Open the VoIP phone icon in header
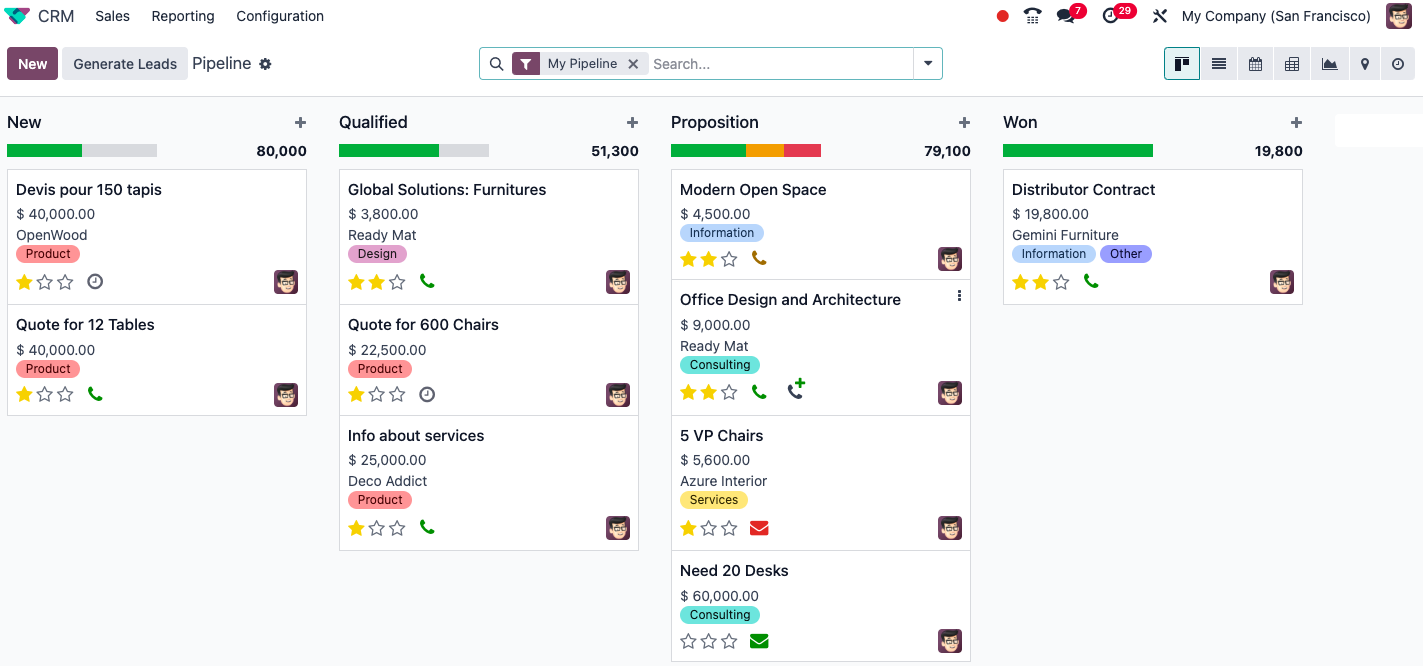 (1033, 16)
